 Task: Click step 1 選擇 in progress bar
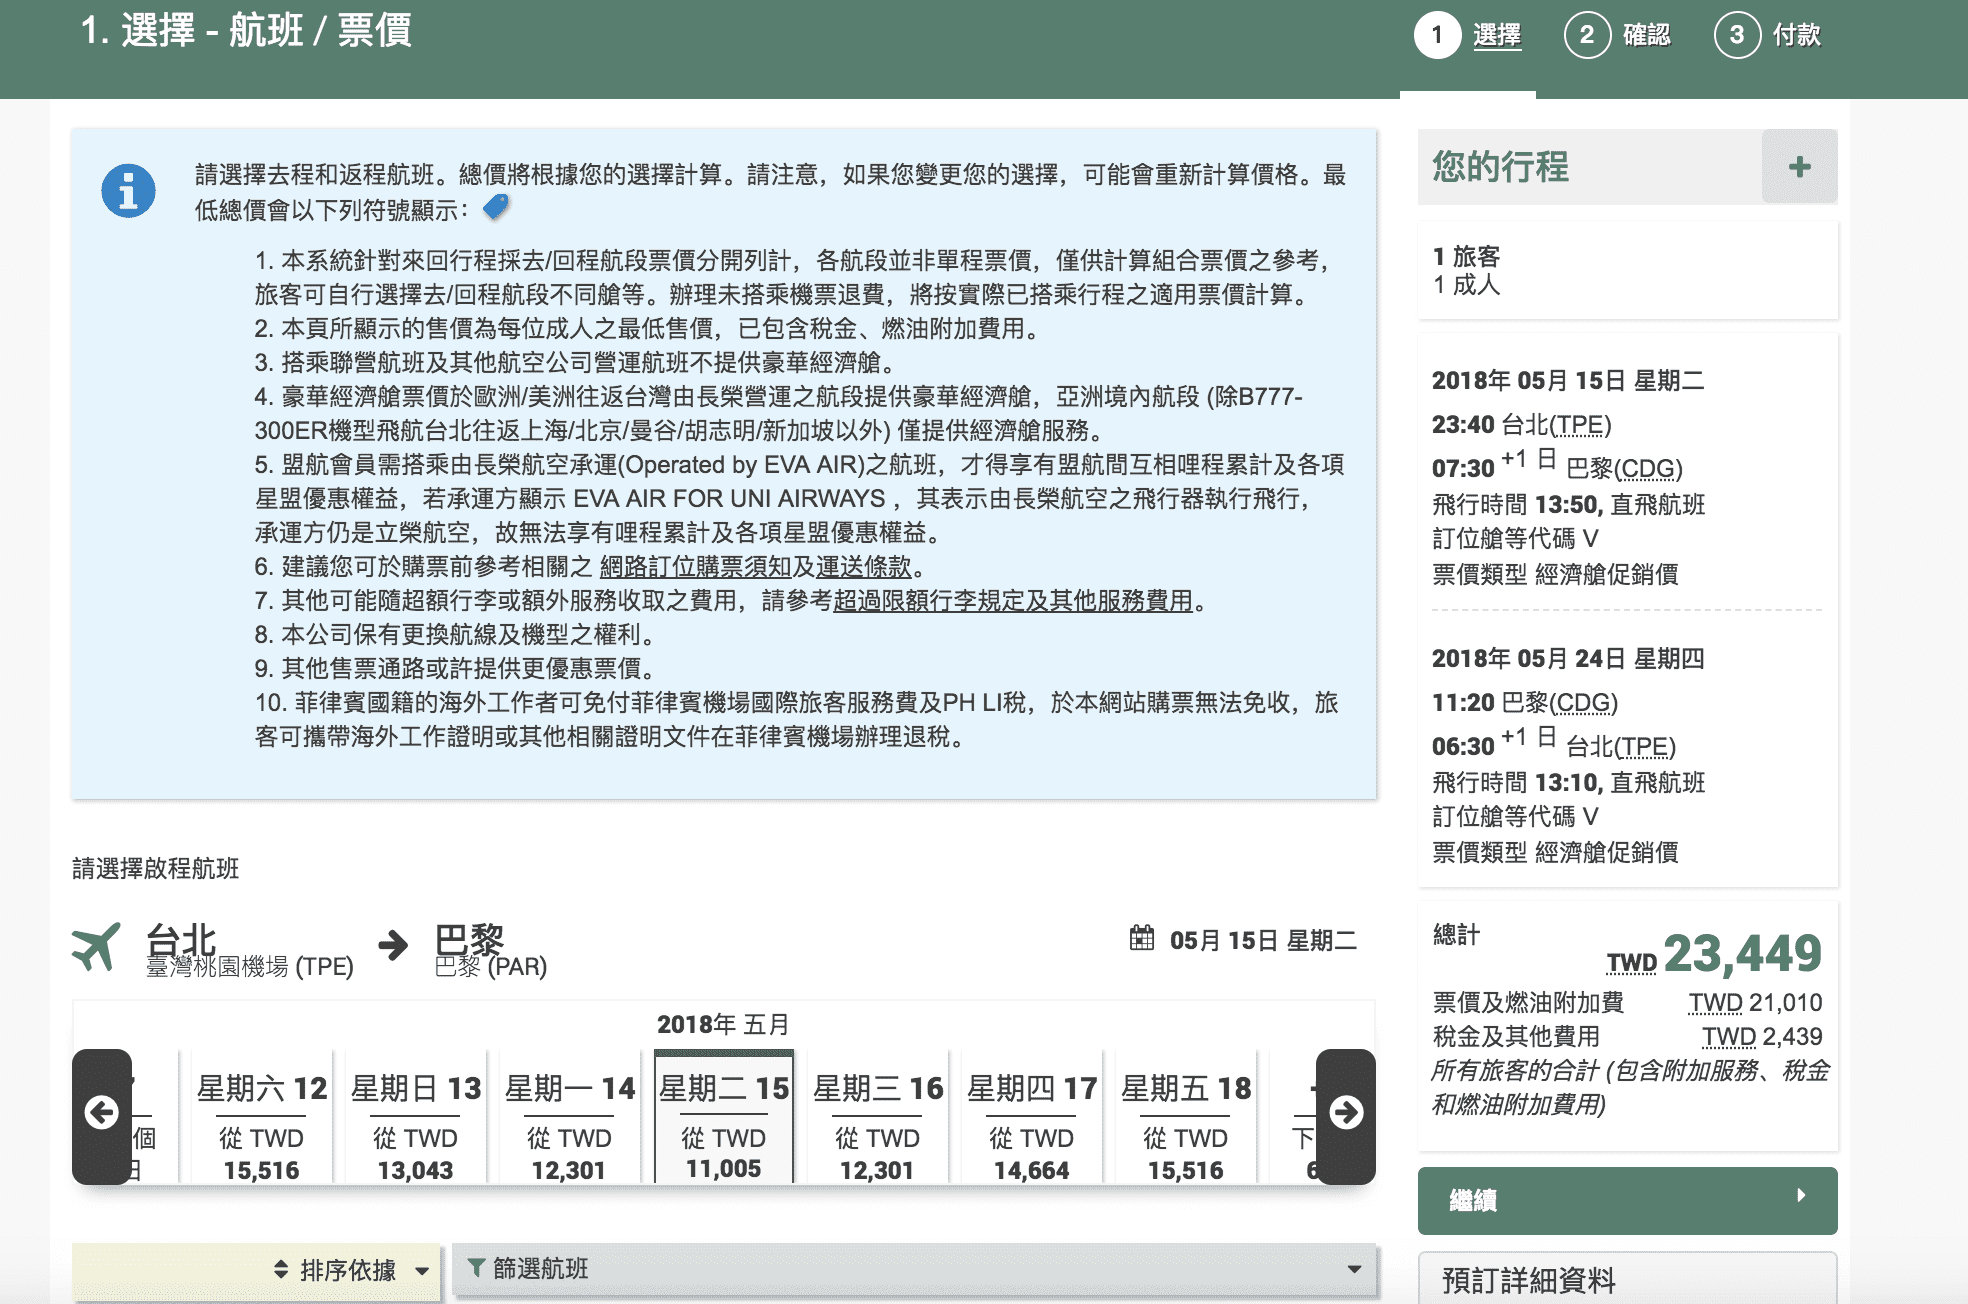pyautogui.click(x=1468, y=36)
